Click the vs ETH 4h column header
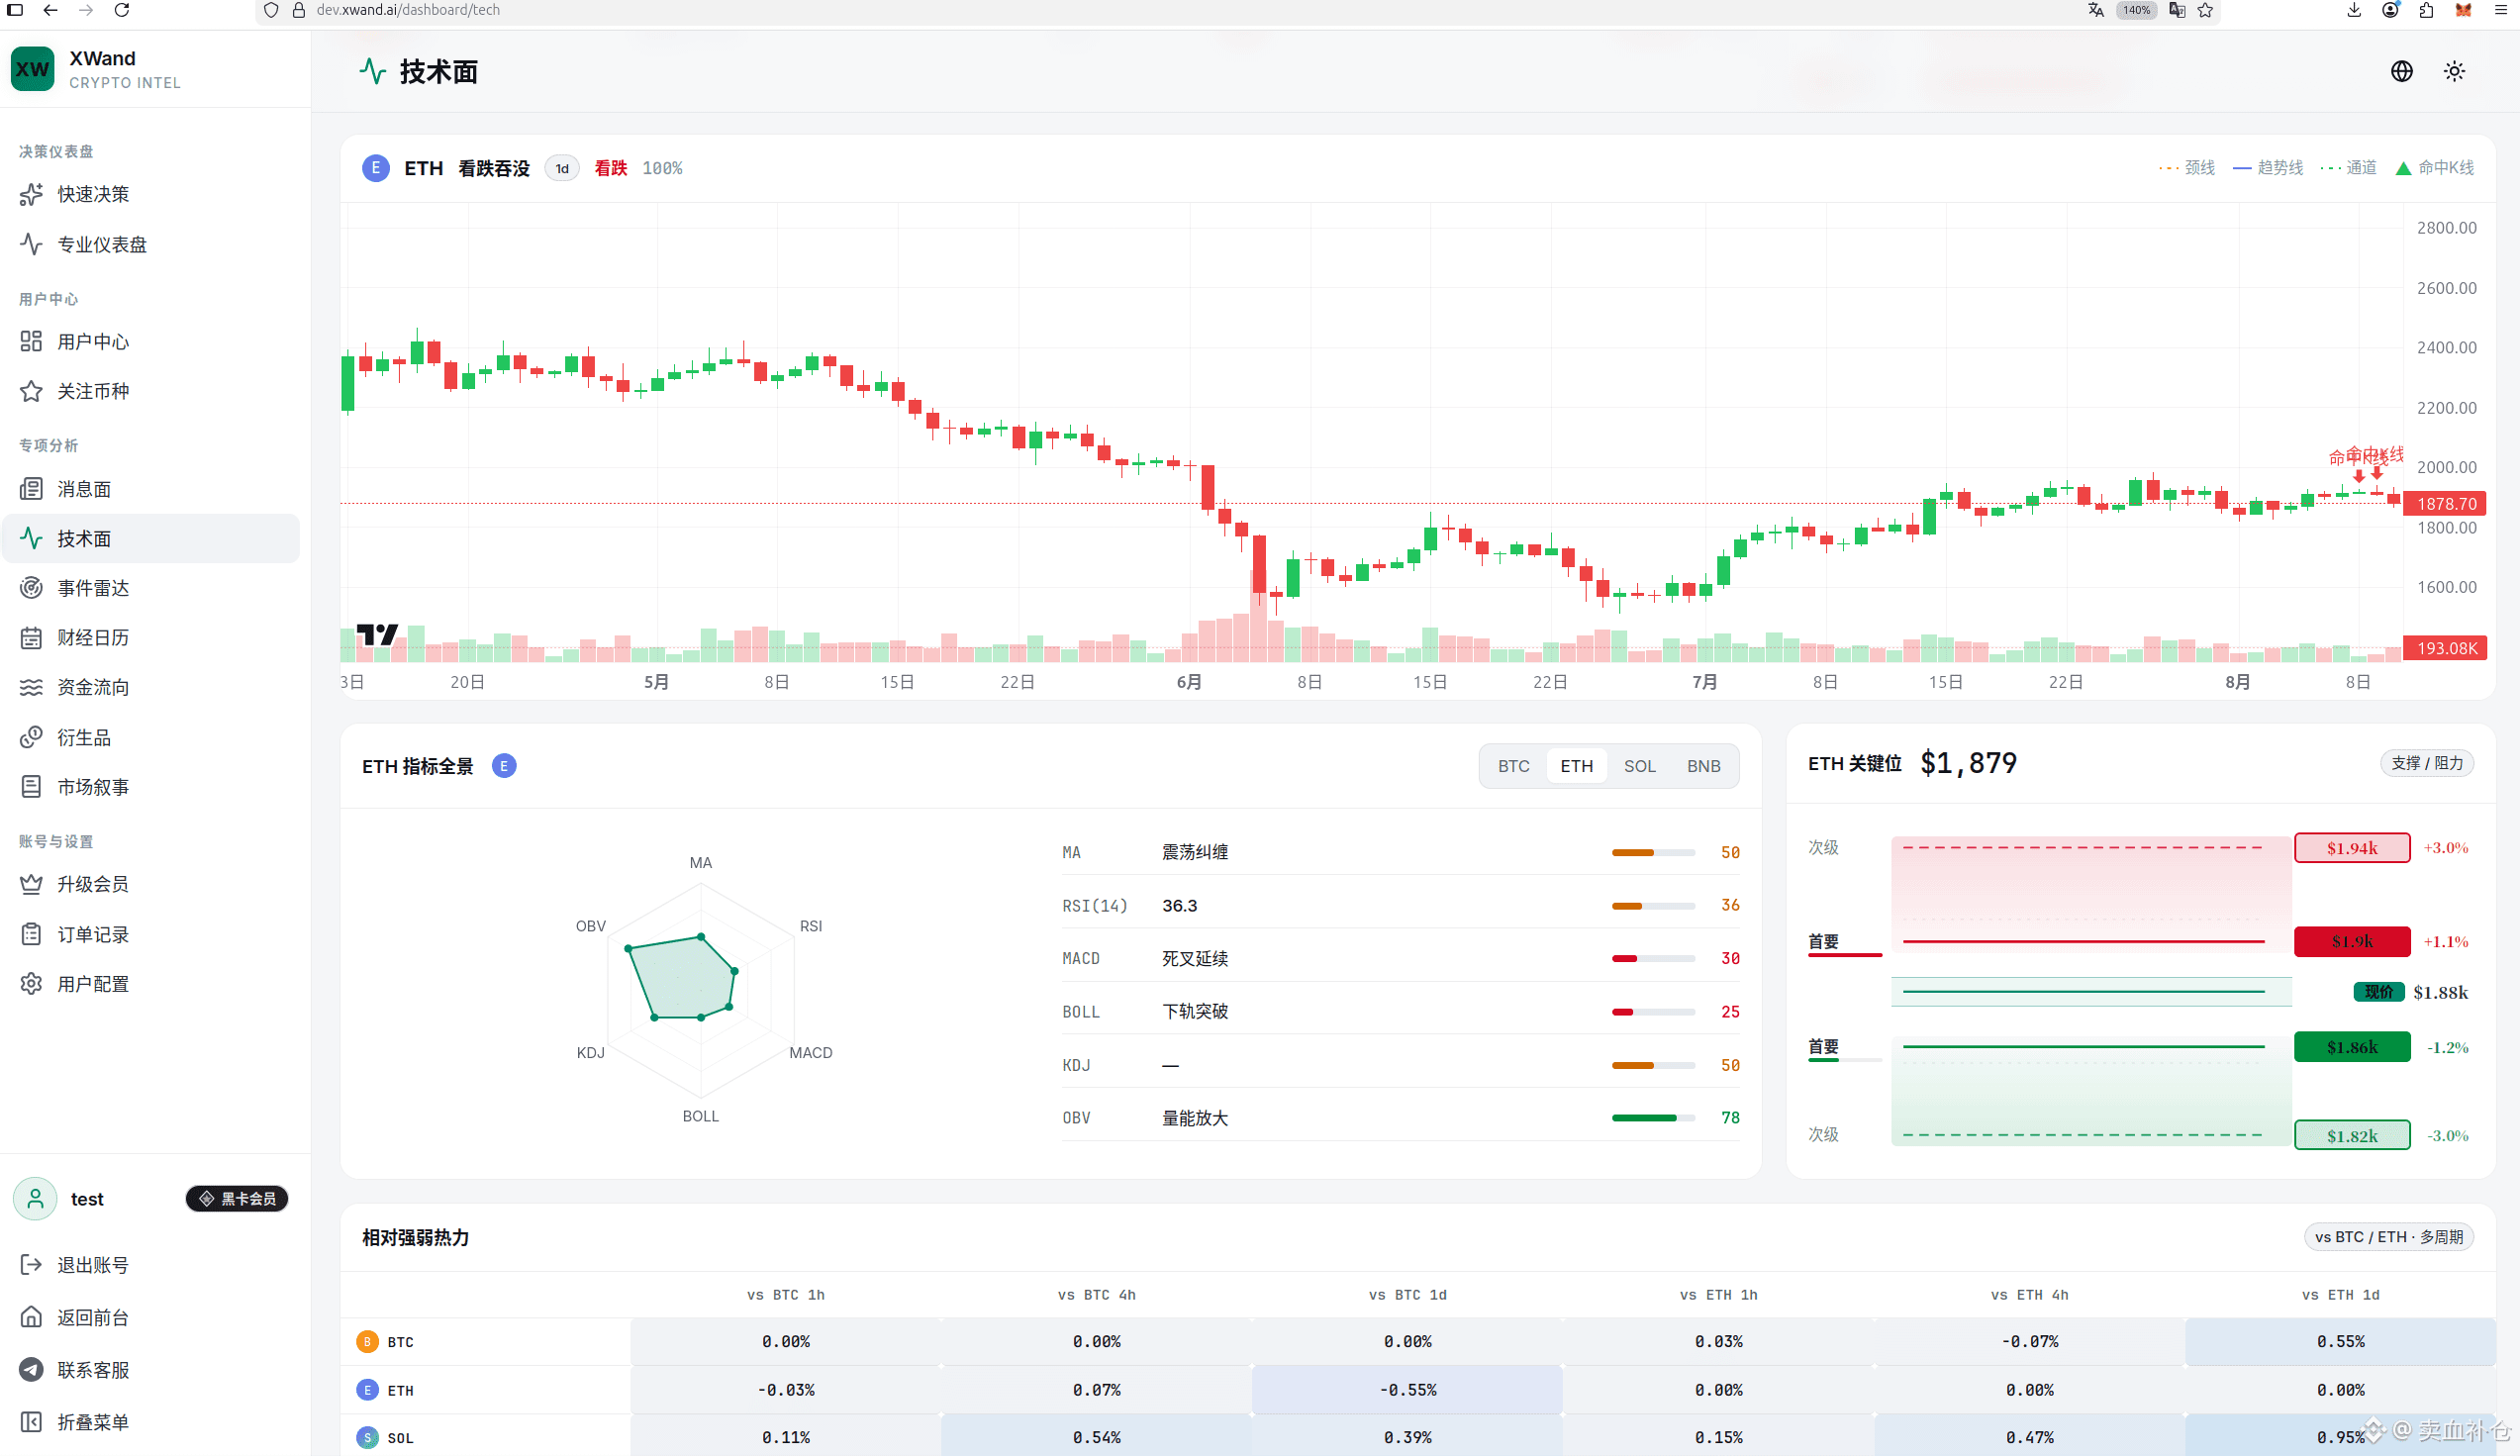The width and height of the screenshot is (2520, 1456). [2029, 1295]
